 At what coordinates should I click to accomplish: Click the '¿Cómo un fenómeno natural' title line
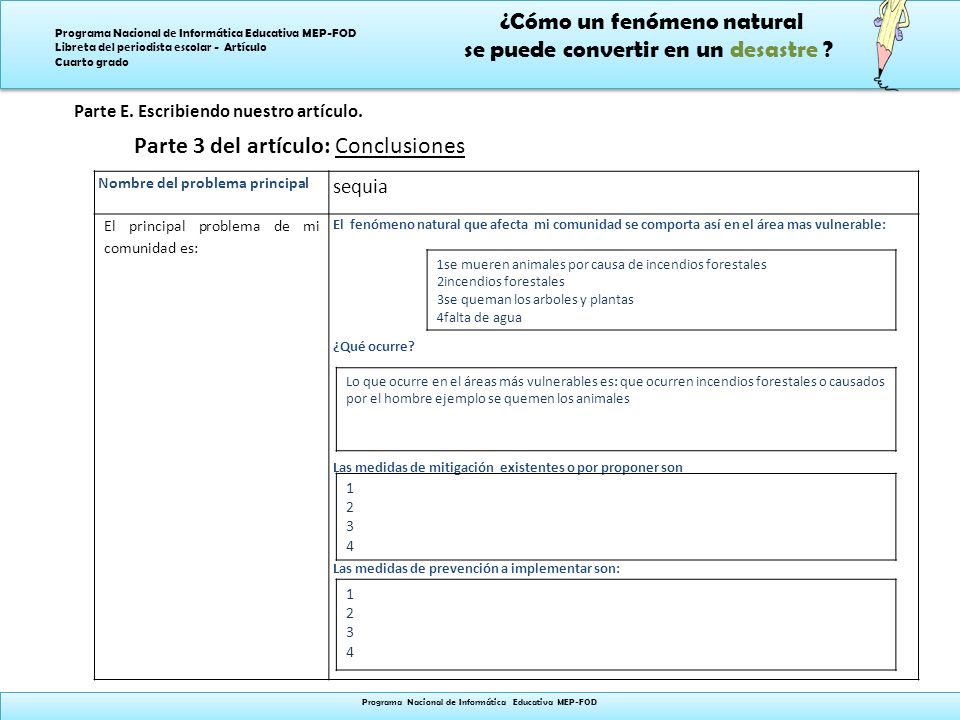click(651, 22)
